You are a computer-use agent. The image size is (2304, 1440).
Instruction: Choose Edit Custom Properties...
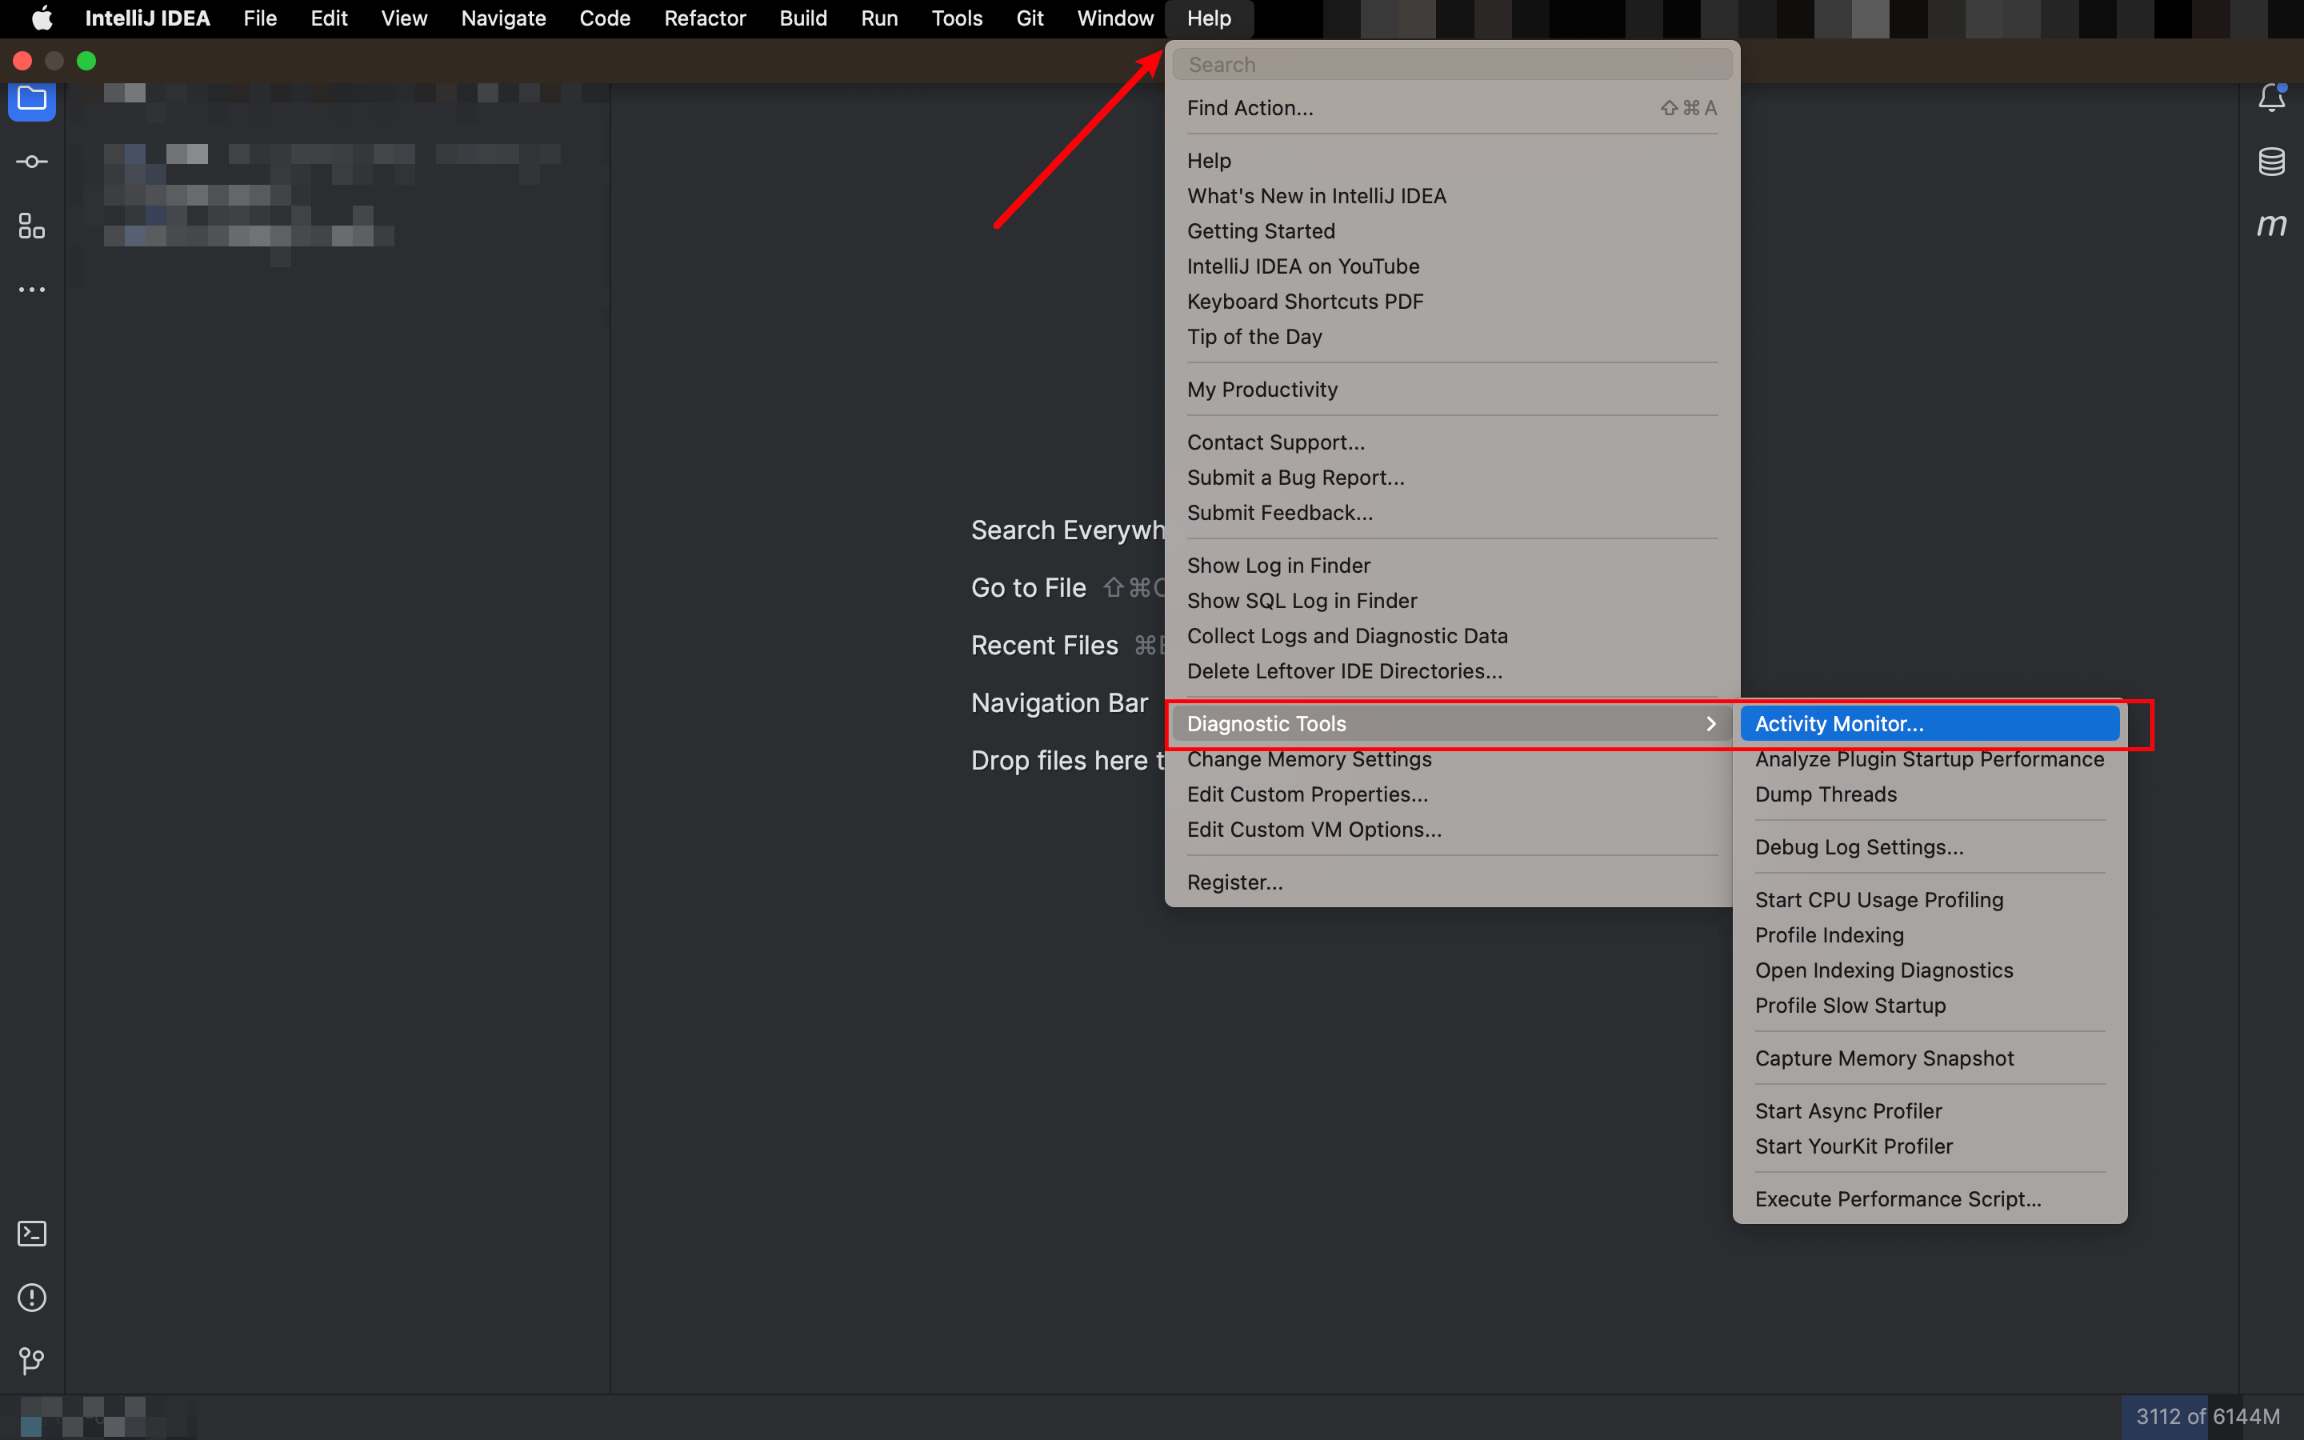click(x=1452, y=794)
